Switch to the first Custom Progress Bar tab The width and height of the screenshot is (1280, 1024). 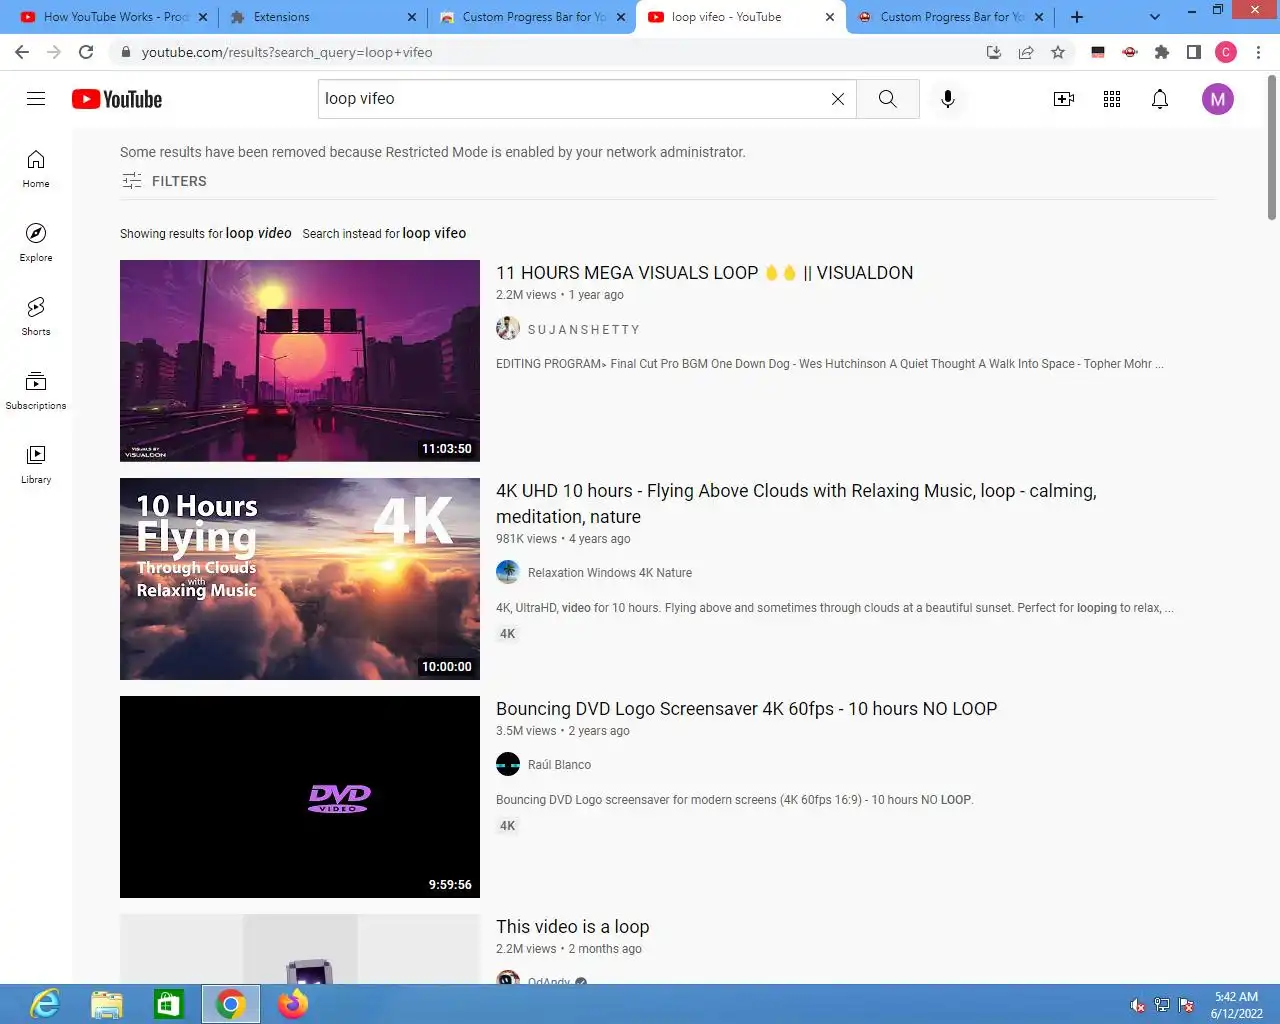coord(530,17)
